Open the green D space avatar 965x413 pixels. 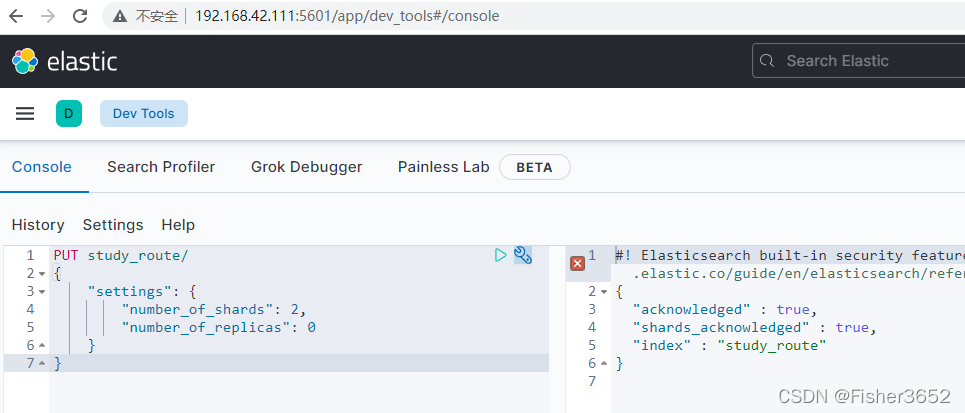click(69, 113)
